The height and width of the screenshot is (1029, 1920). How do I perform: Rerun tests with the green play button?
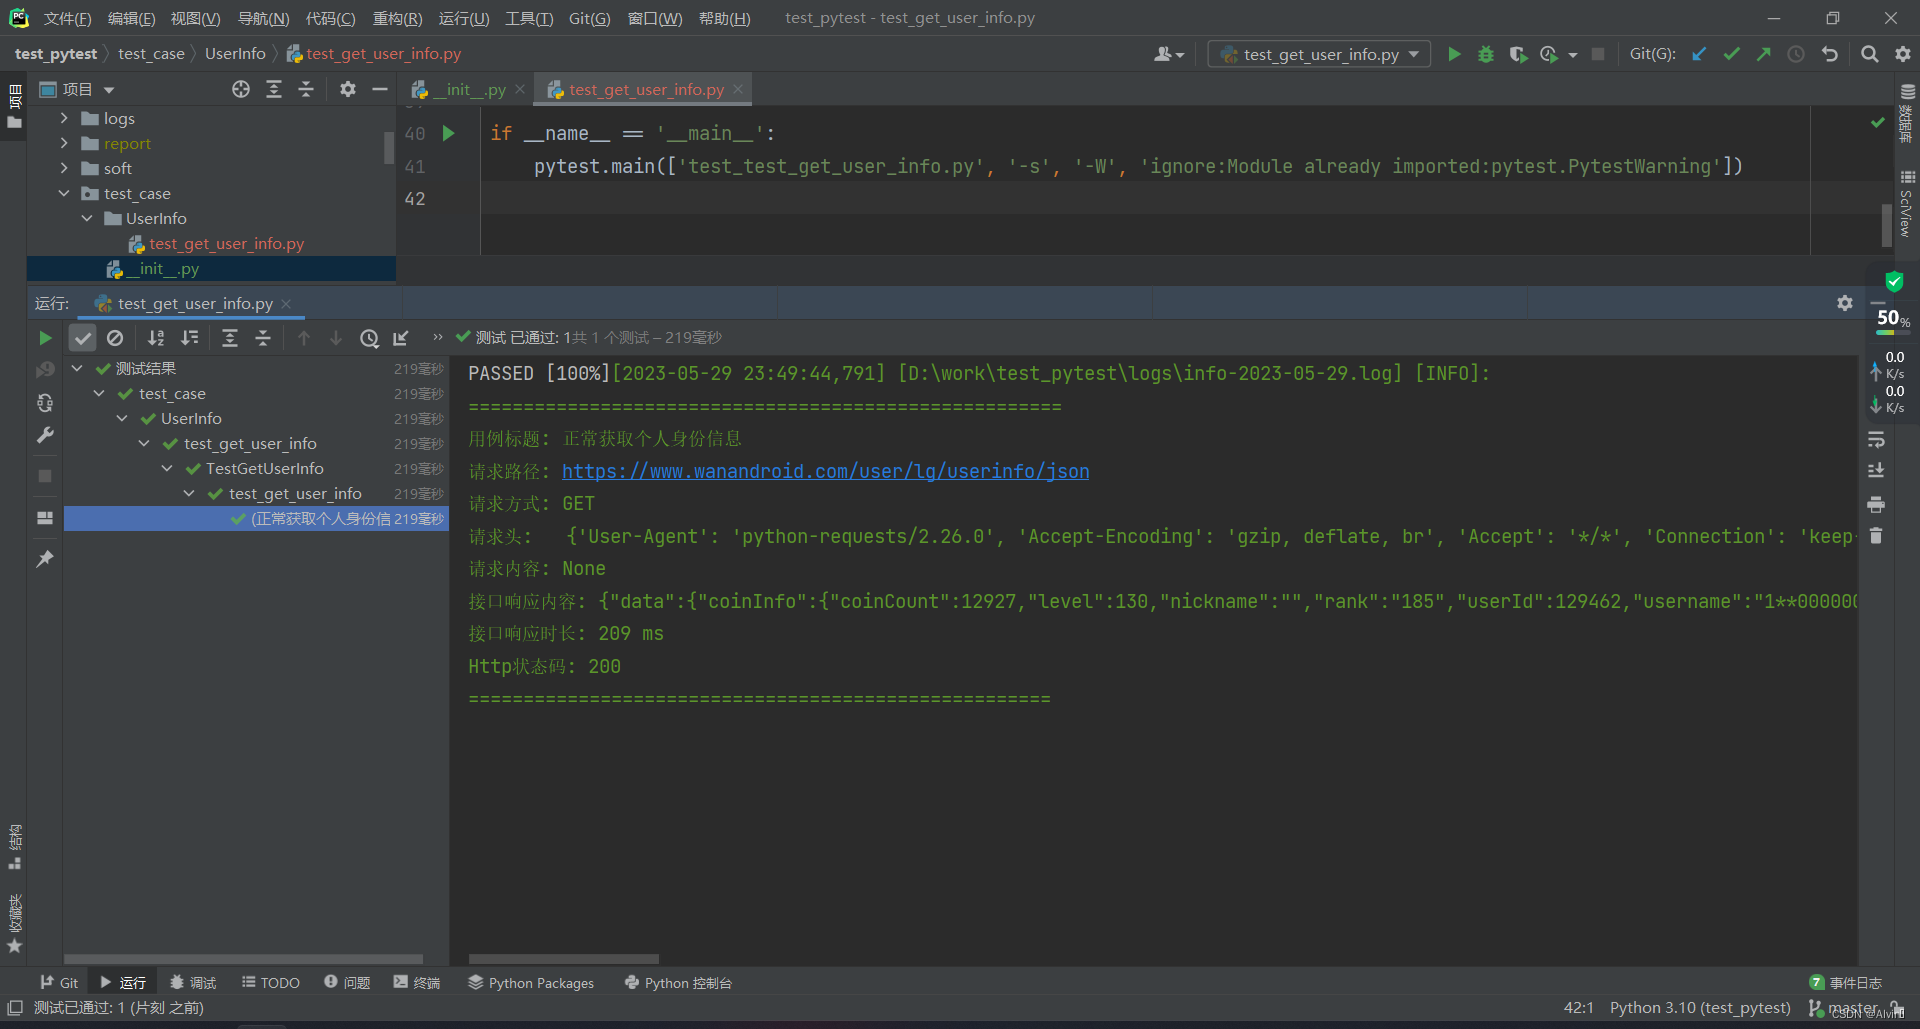click(x=44, y=337)
